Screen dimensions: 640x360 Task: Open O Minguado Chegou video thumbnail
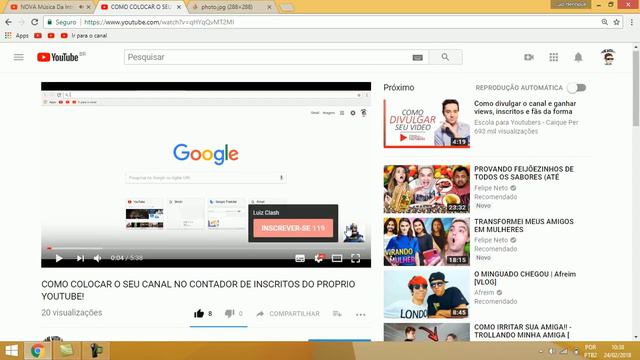[427, 294]
